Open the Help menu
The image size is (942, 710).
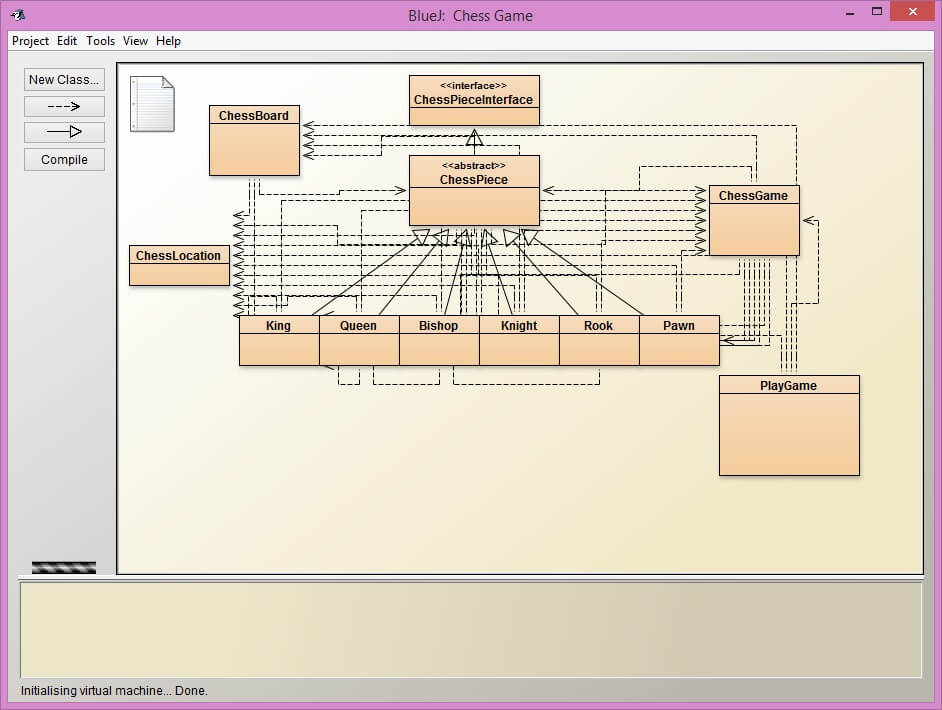(168, 41)
